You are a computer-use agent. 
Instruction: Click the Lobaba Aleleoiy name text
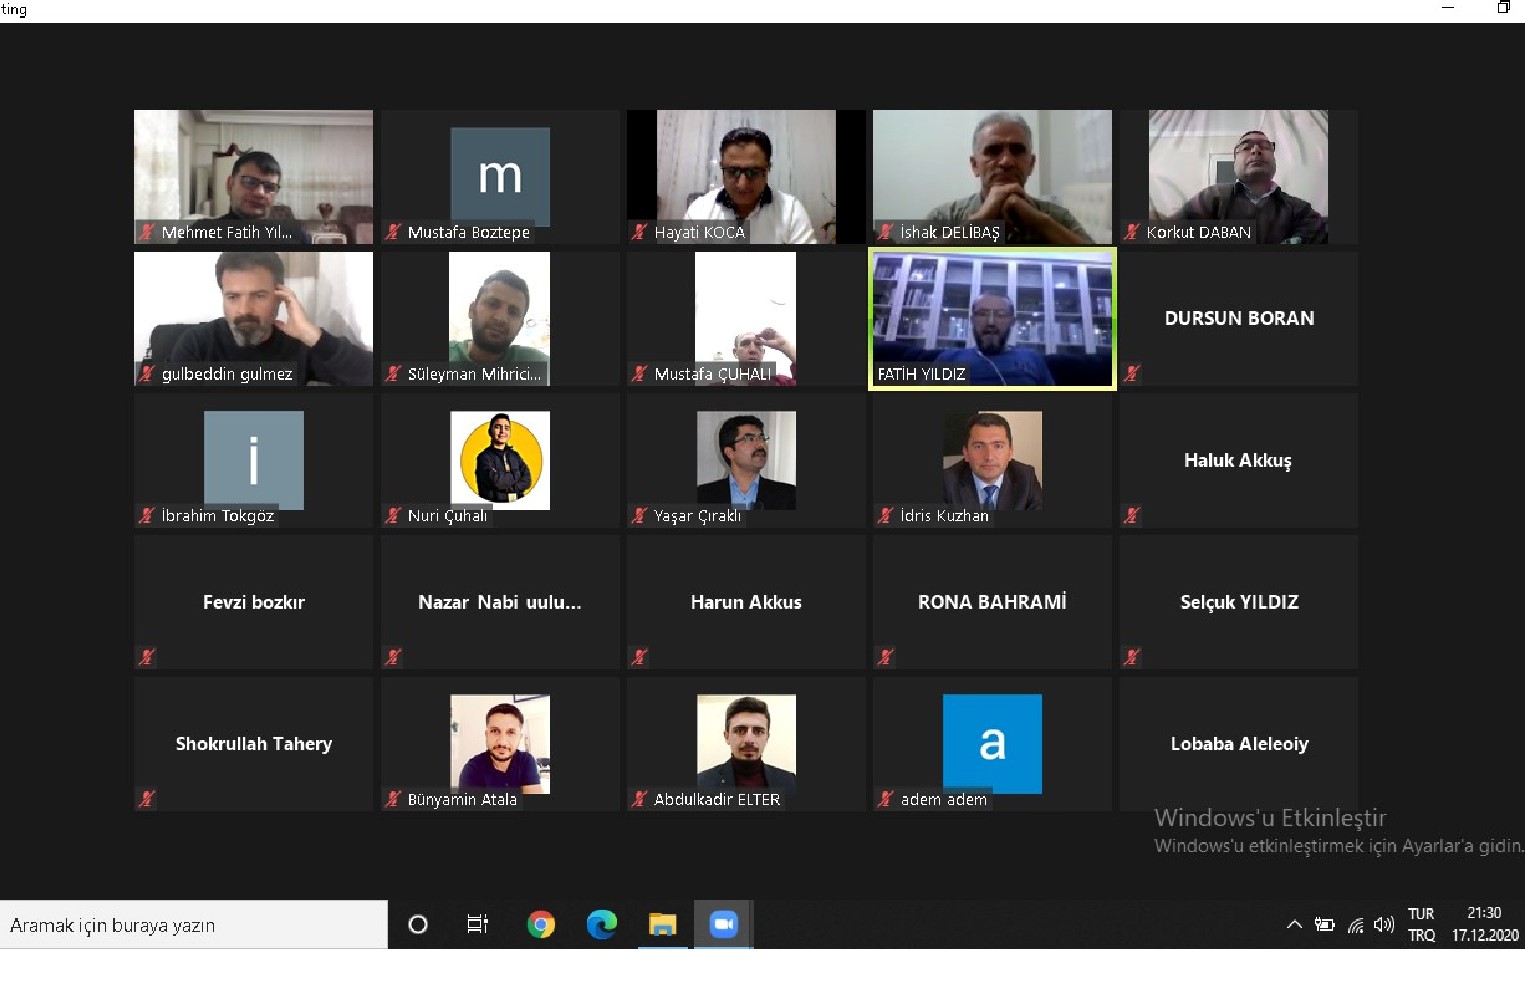point(1239,744)
